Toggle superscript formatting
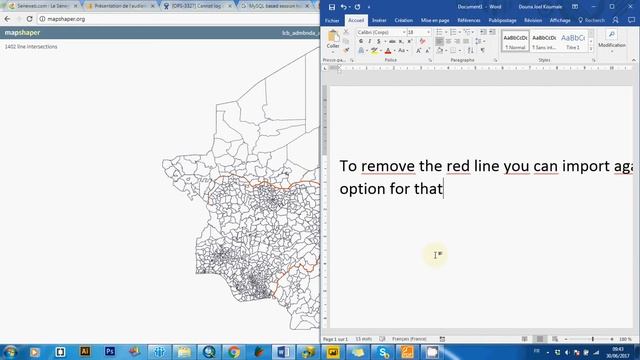 409,41
